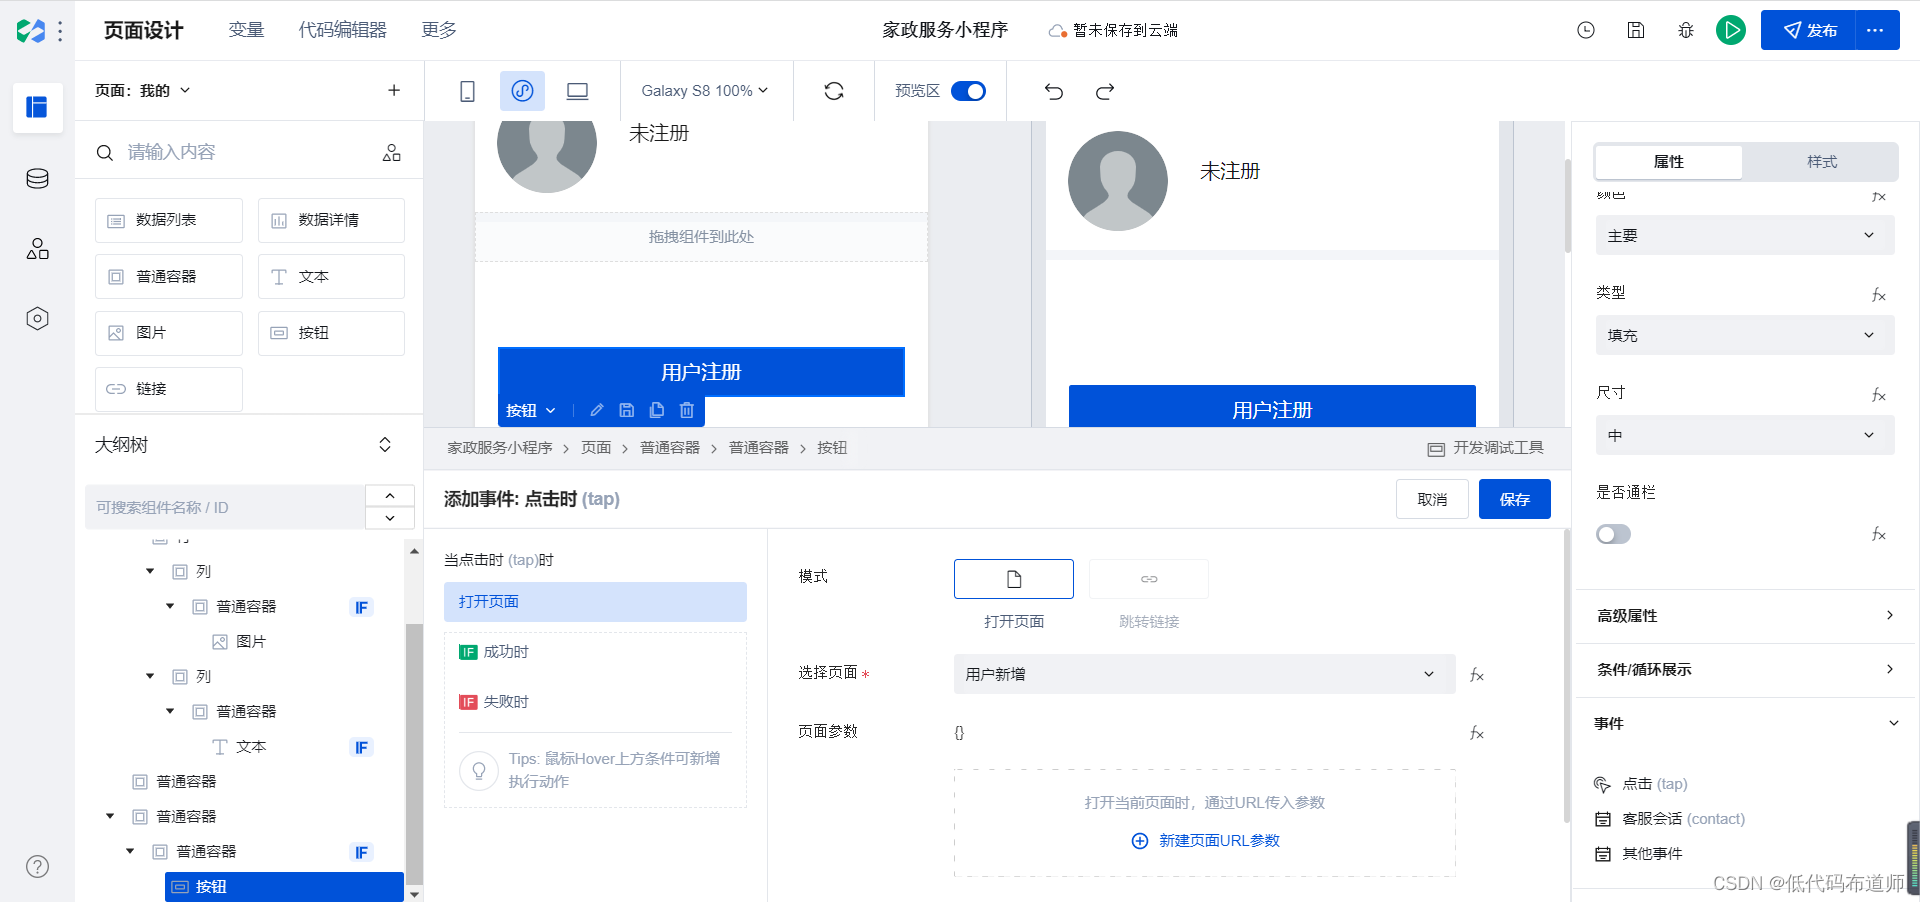The image size is (1920, 902).
Task: Open the color dropdown showing 主要
Action: (x=1745, y=235)
